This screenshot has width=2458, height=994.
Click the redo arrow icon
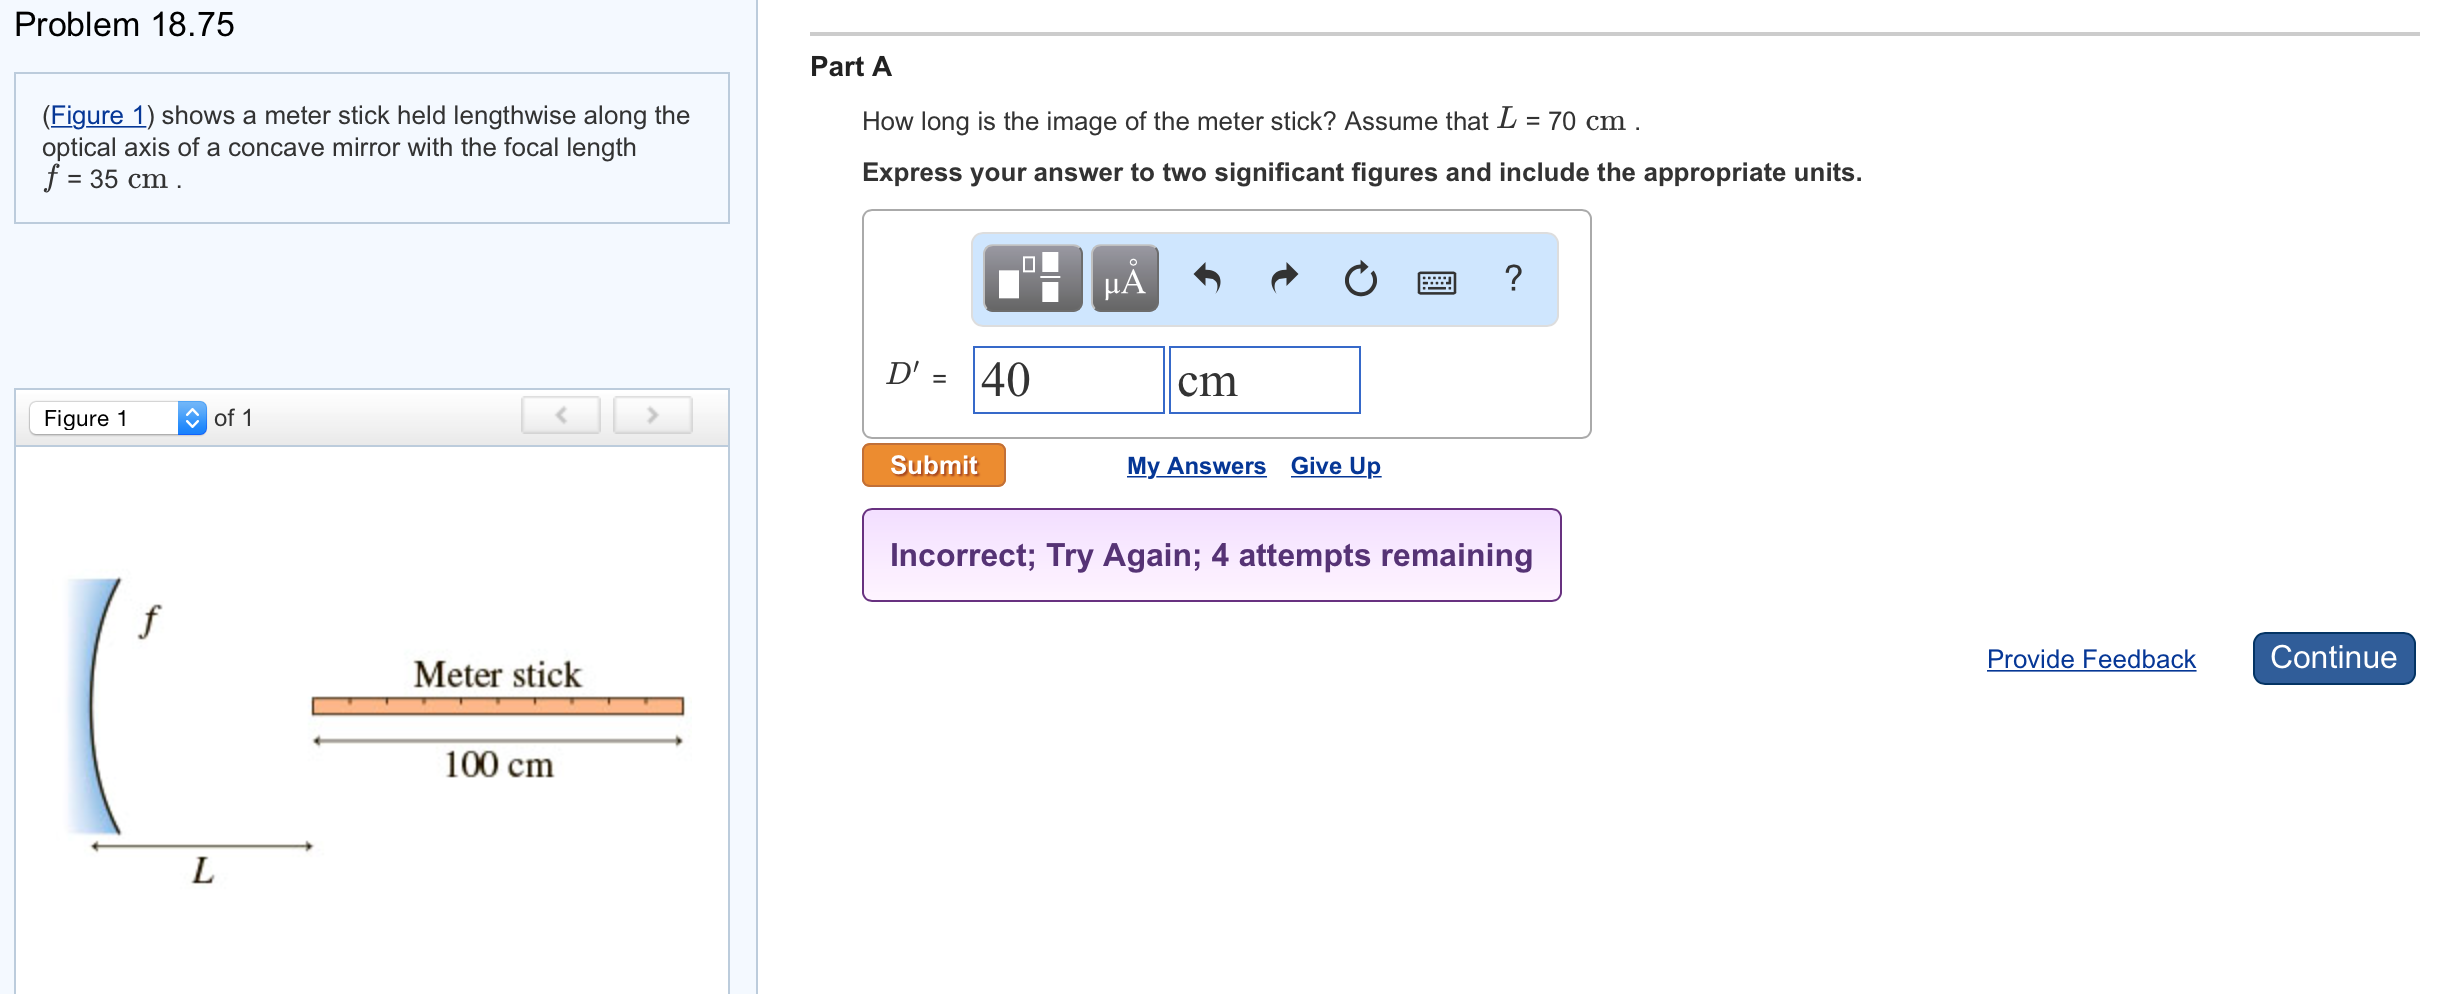(x=1284, y=278)
